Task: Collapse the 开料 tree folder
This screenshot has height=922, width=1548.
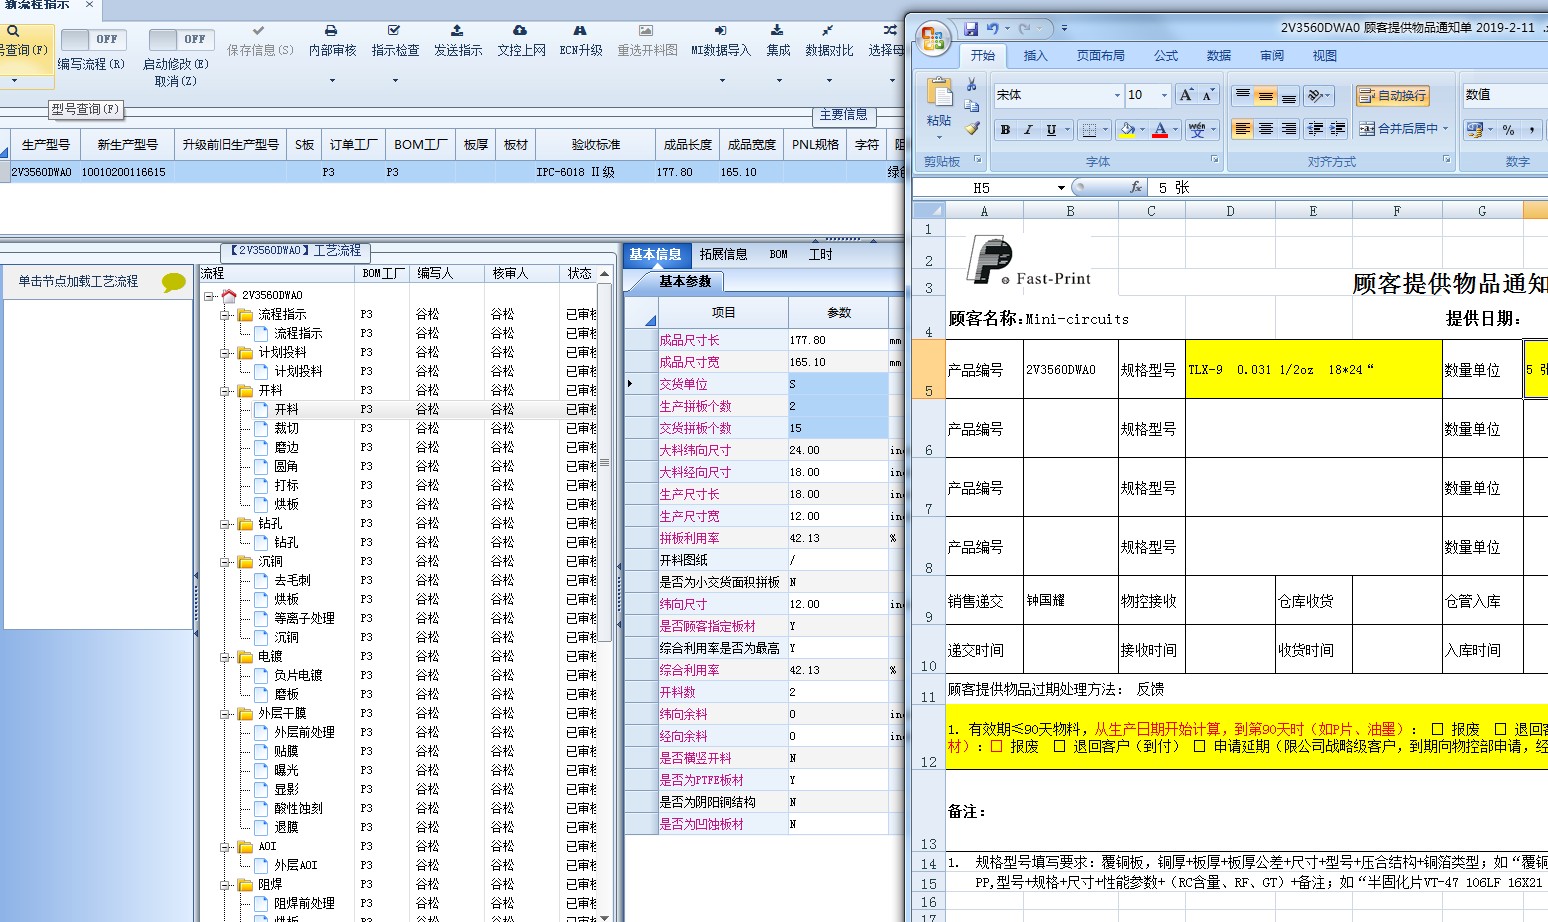Action: click(x=226, y=391)
